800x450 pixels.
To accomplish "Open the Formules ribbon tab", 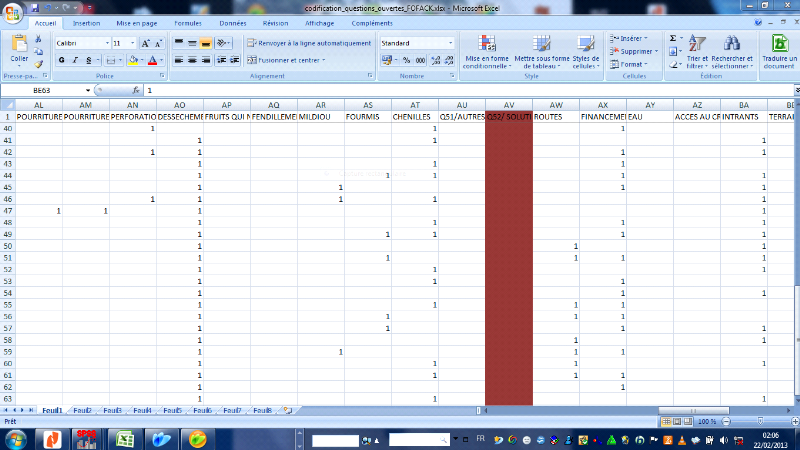I will pos(188,23).
